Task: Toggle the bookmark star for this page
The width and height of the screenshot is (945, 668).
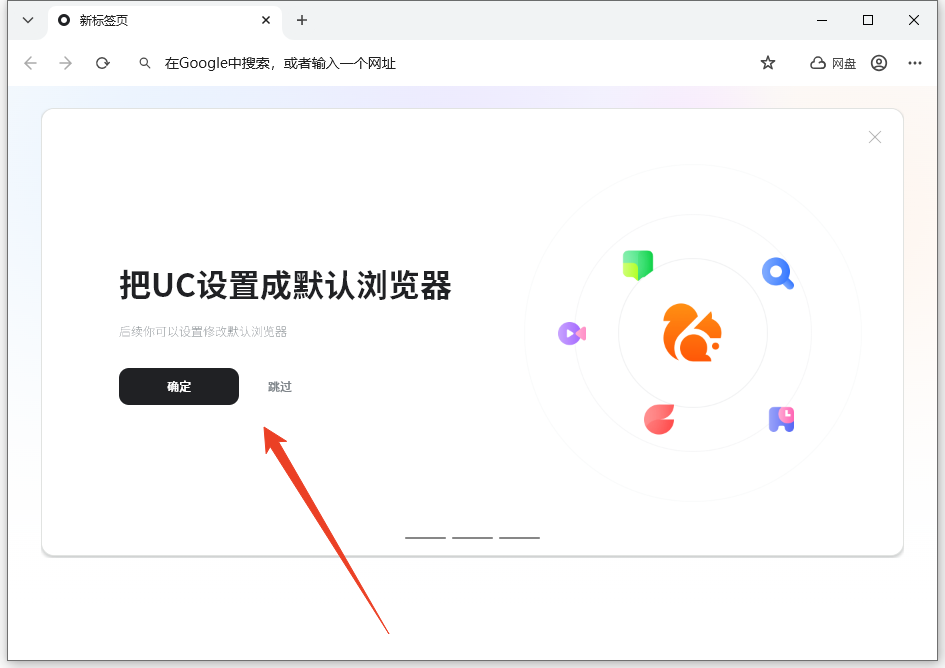Action: (x=767, y=62)
